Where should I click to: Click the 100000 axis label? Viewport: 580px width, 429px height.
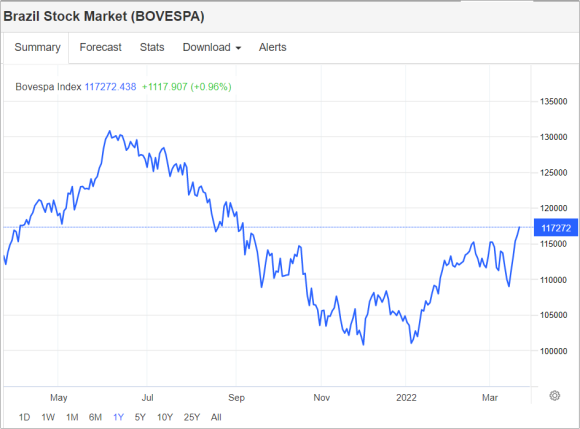tap(553, 351)
